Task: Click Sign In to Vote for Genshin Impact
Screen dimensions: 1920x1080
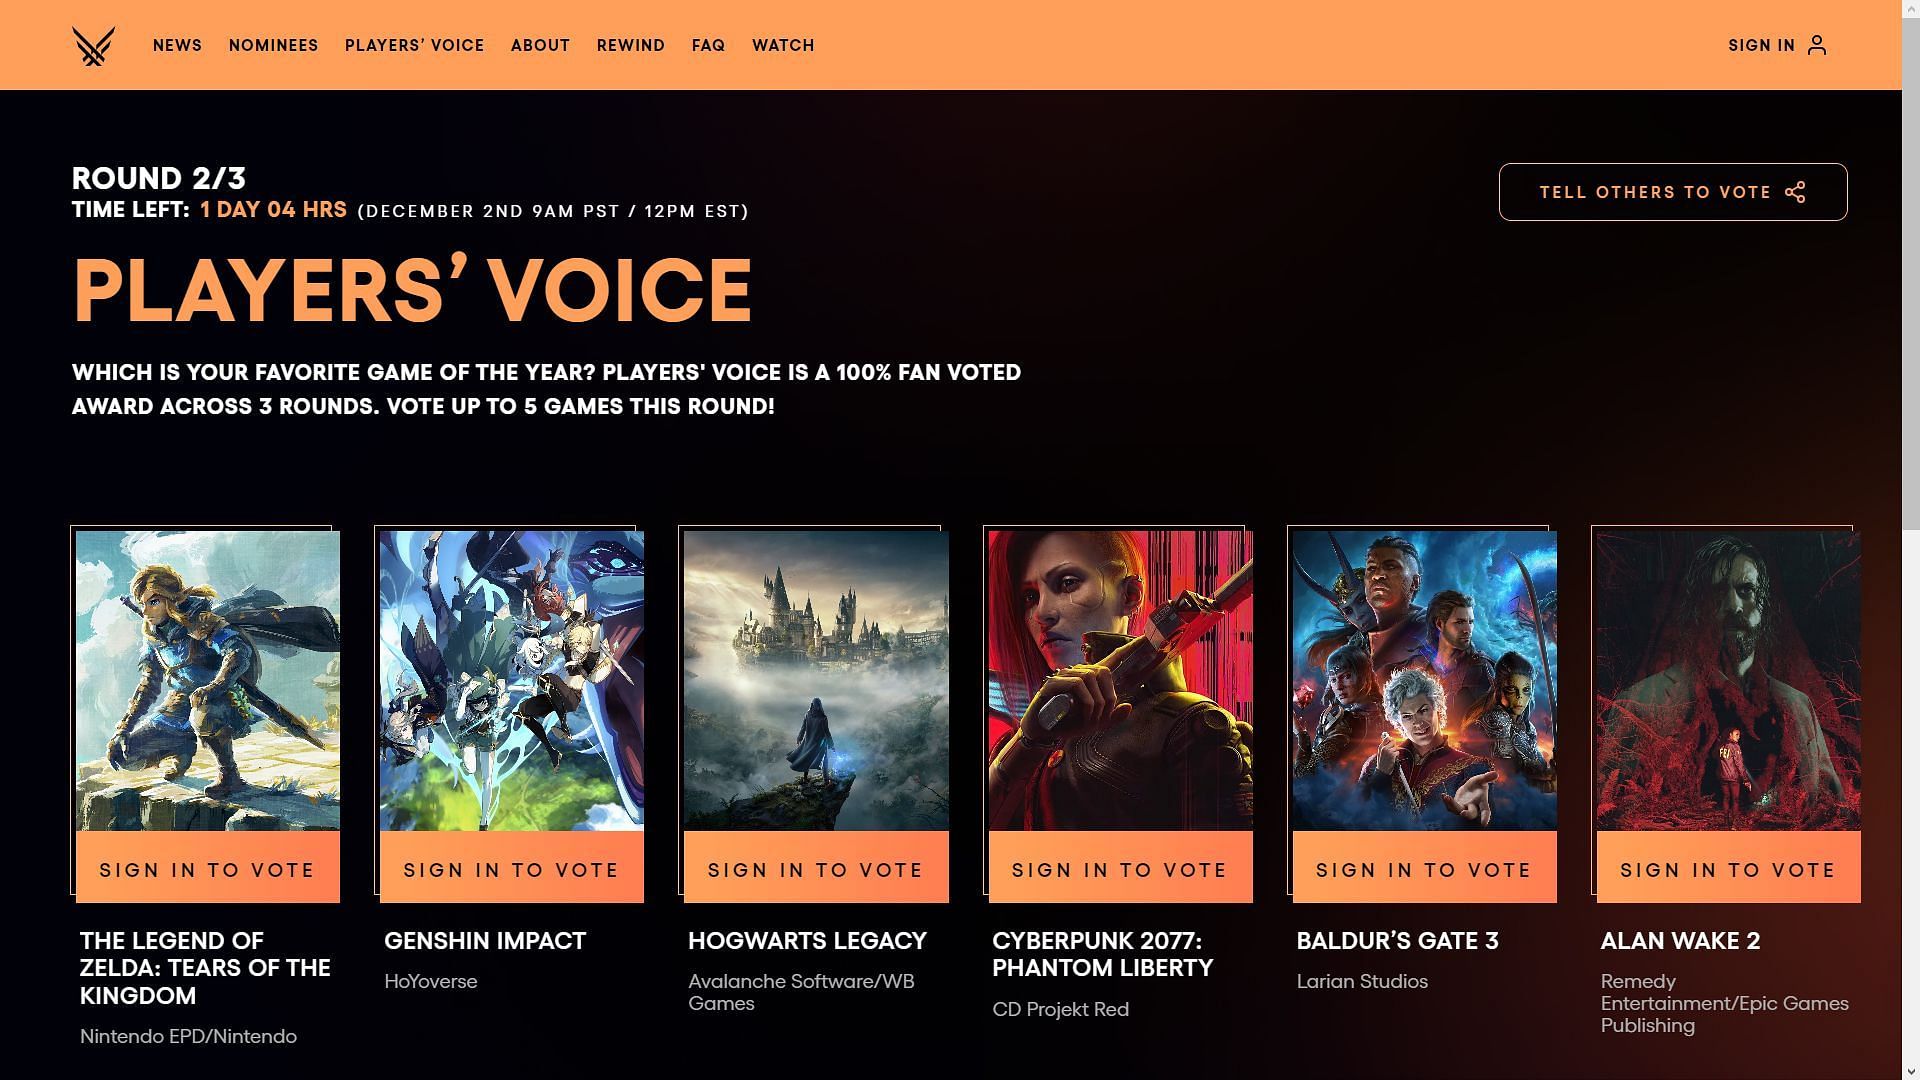Action: coord(512,869)
